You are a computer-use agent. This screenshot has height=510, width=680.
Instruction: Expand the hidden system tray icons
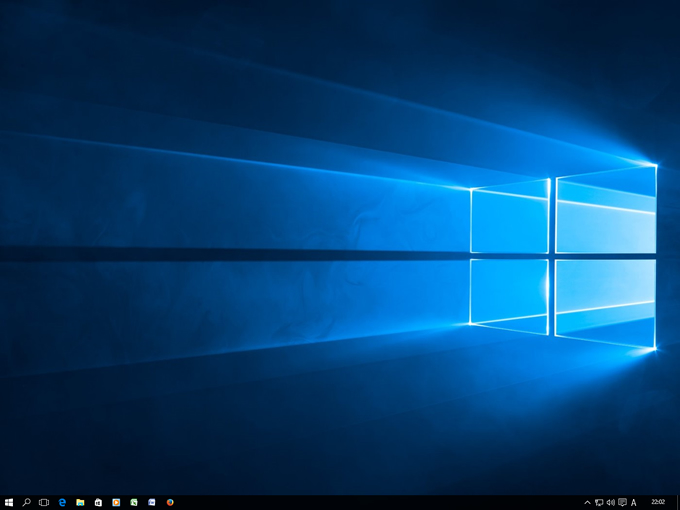tap(587, 503)
